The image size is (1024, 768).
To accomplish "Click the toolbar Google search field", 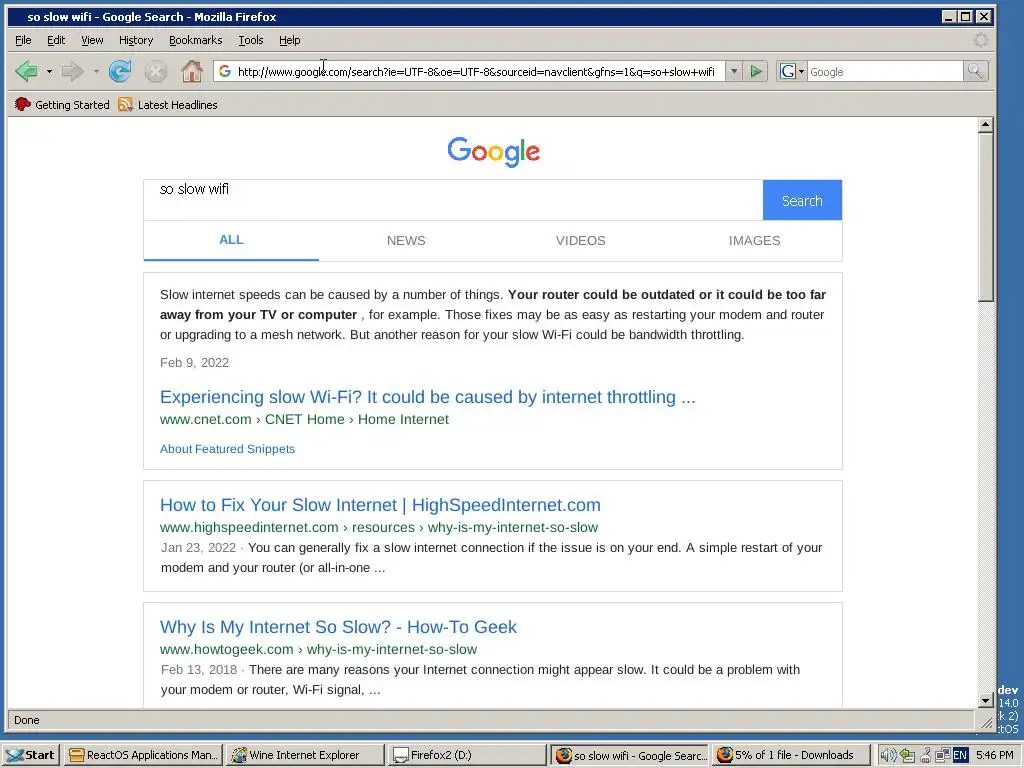I will (x=884, y=72).
